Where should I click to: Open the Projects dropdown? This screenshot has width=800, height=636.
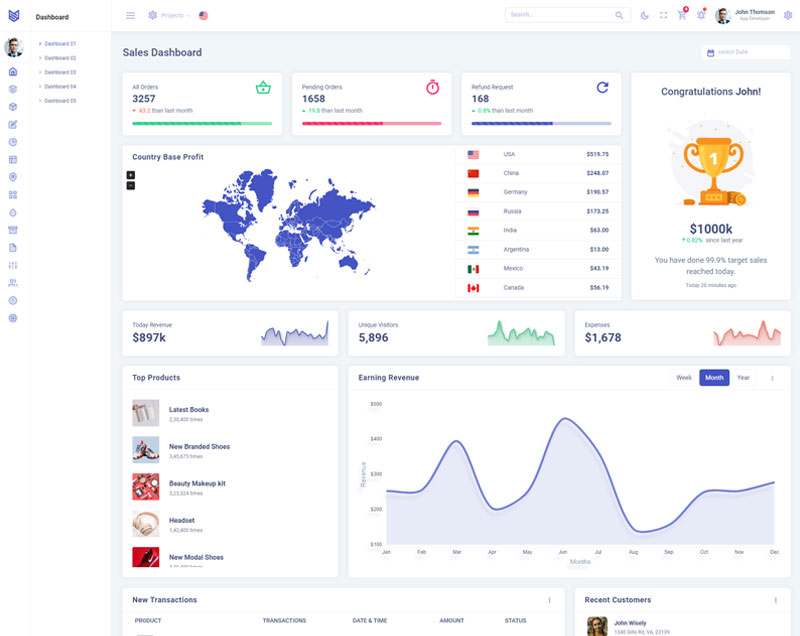point(169,15)
